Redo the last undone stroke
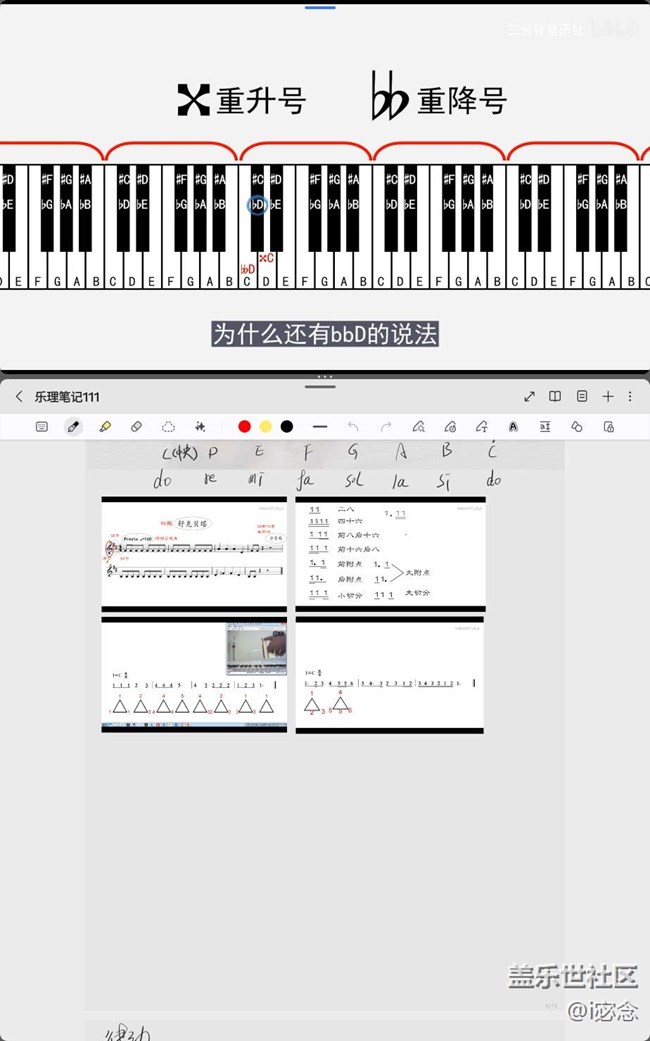The image size is (650, 1041). click(x=386, y=426)
